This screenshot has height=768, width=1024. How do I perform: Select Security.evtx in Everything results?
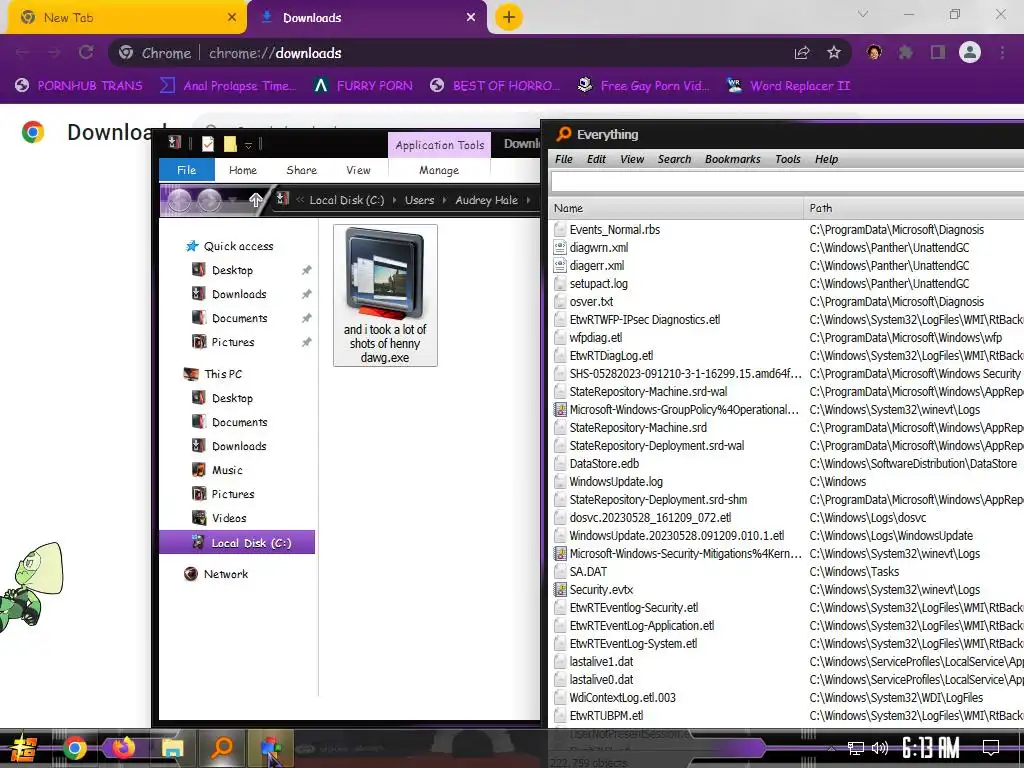601,590
